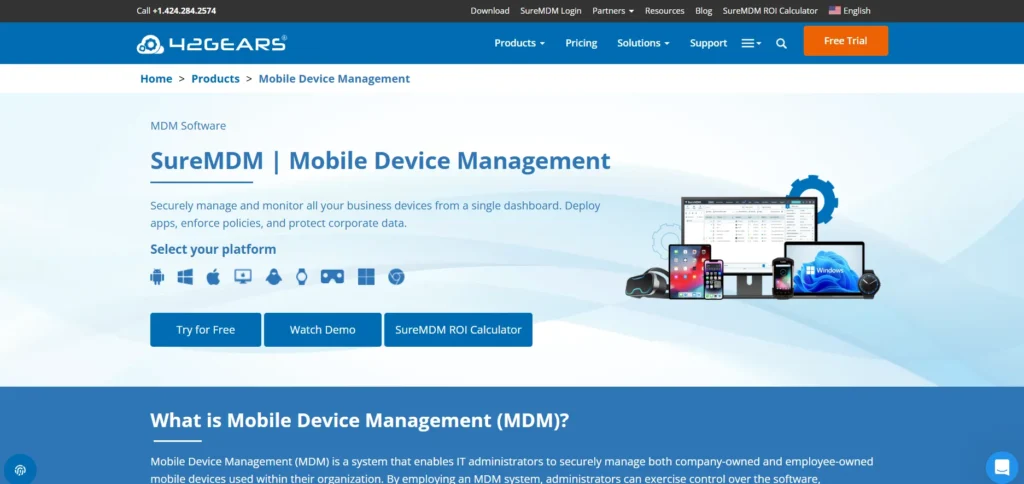This screenshot has height=484, width=1024.
Task: Click the Try for Free button
Action: point(206,330)
